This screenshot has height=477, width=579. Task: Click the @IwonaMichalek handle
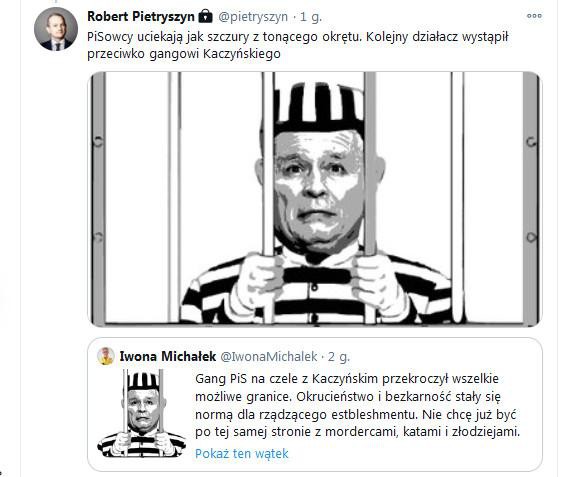click(269, 357)
